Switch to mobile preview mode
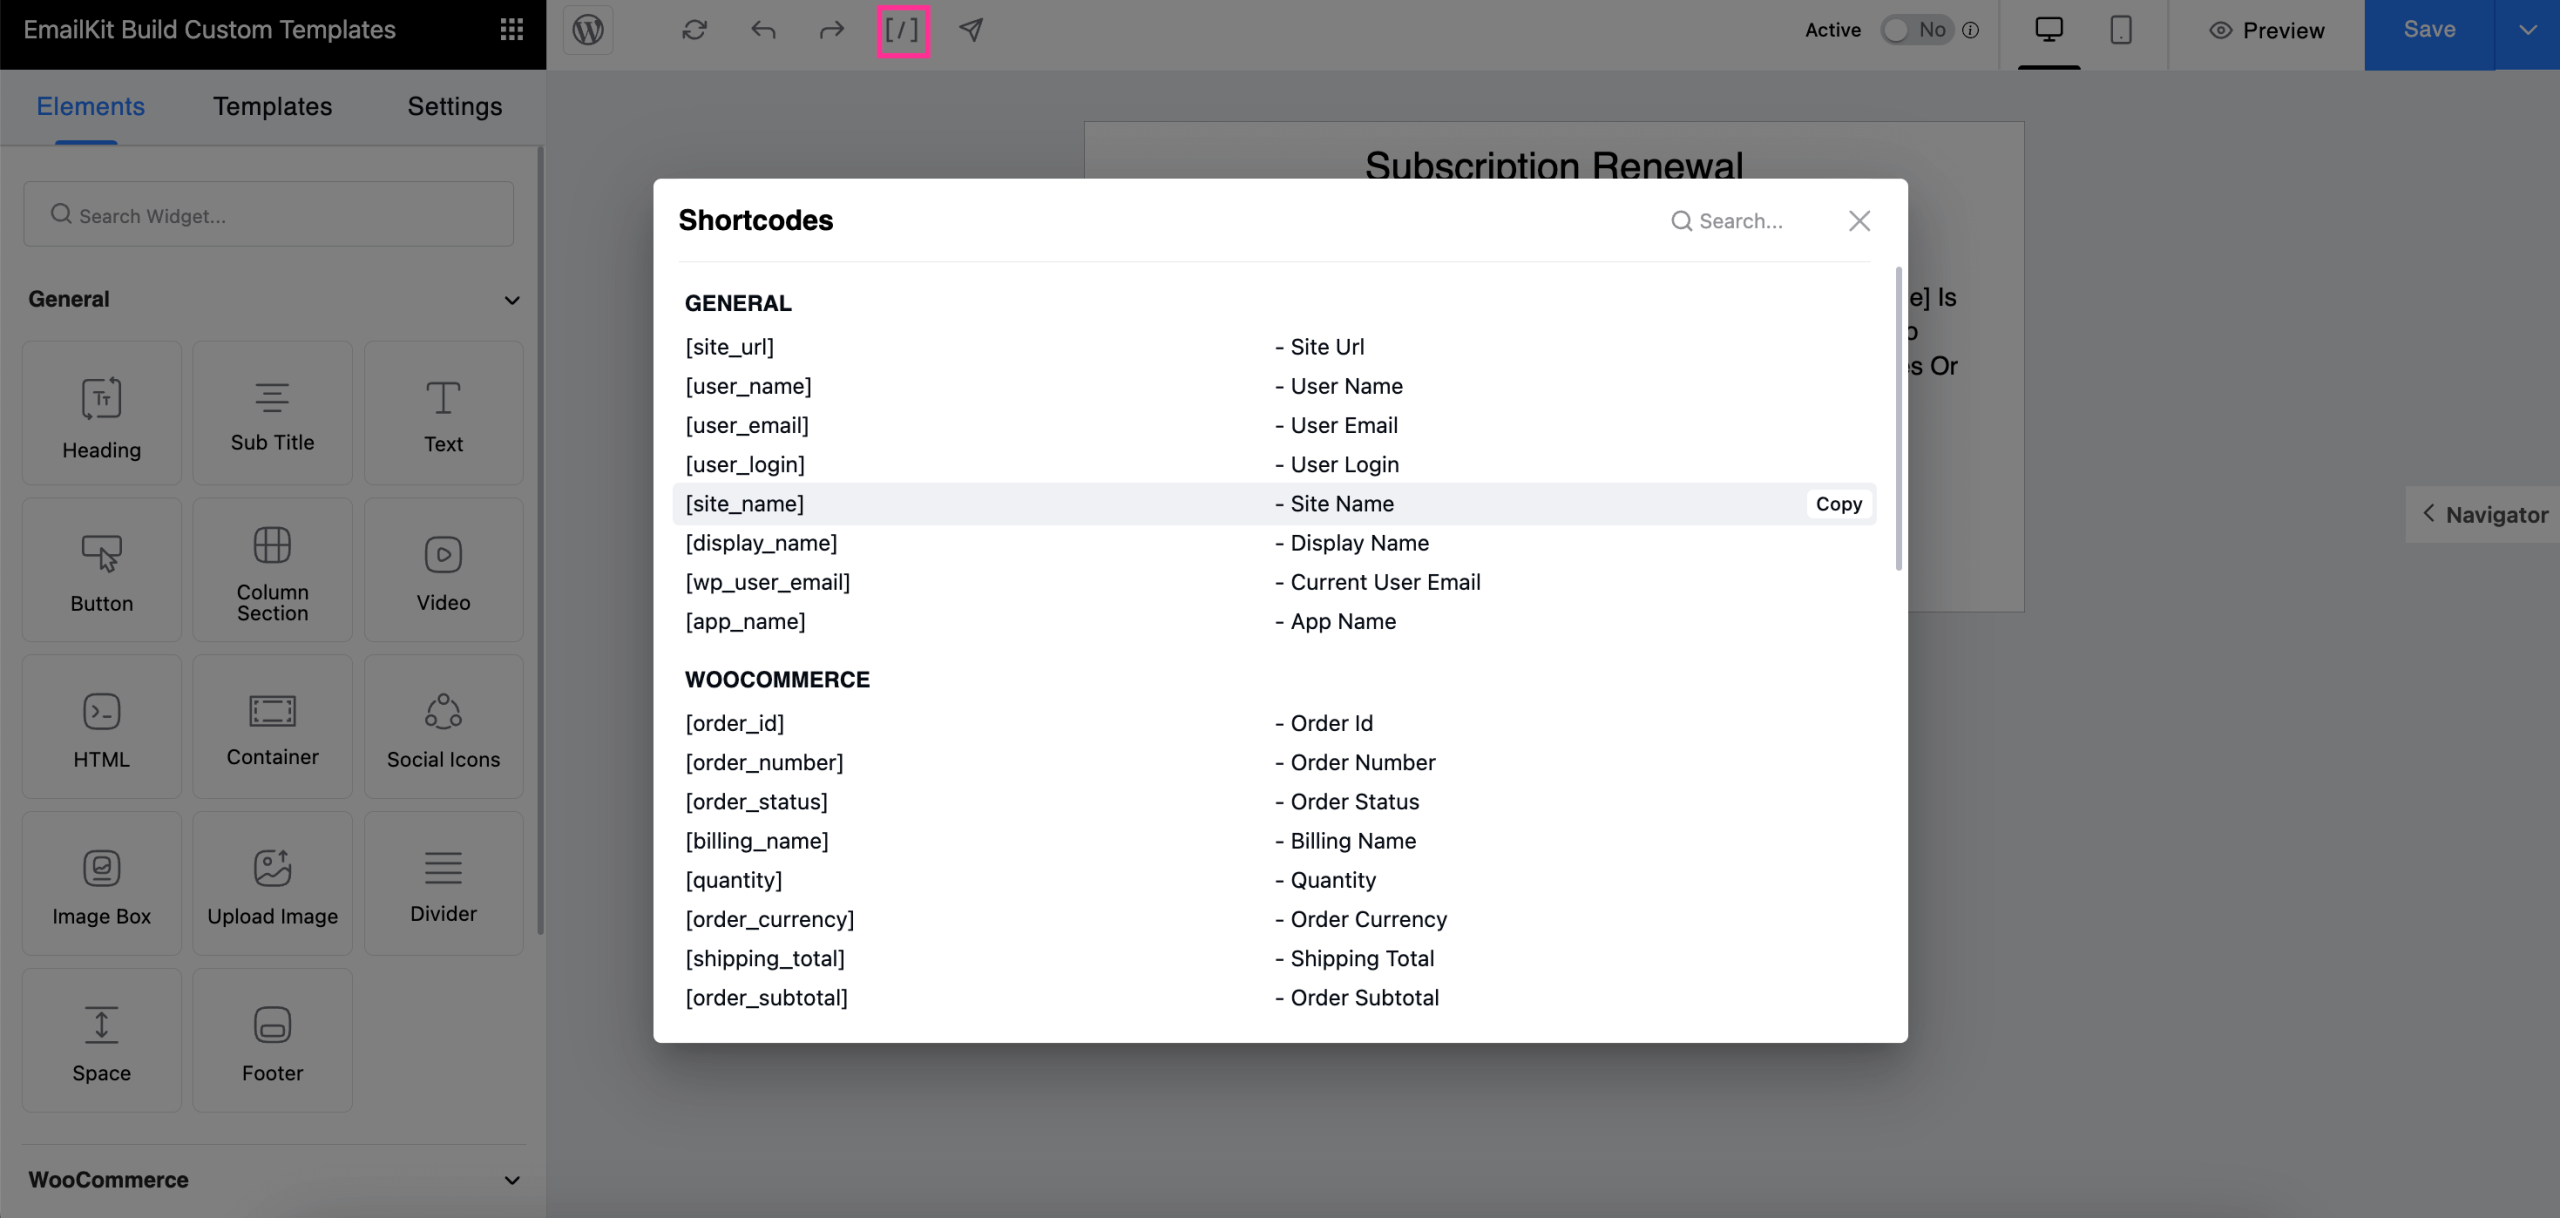 click(x=2120, y=30)
